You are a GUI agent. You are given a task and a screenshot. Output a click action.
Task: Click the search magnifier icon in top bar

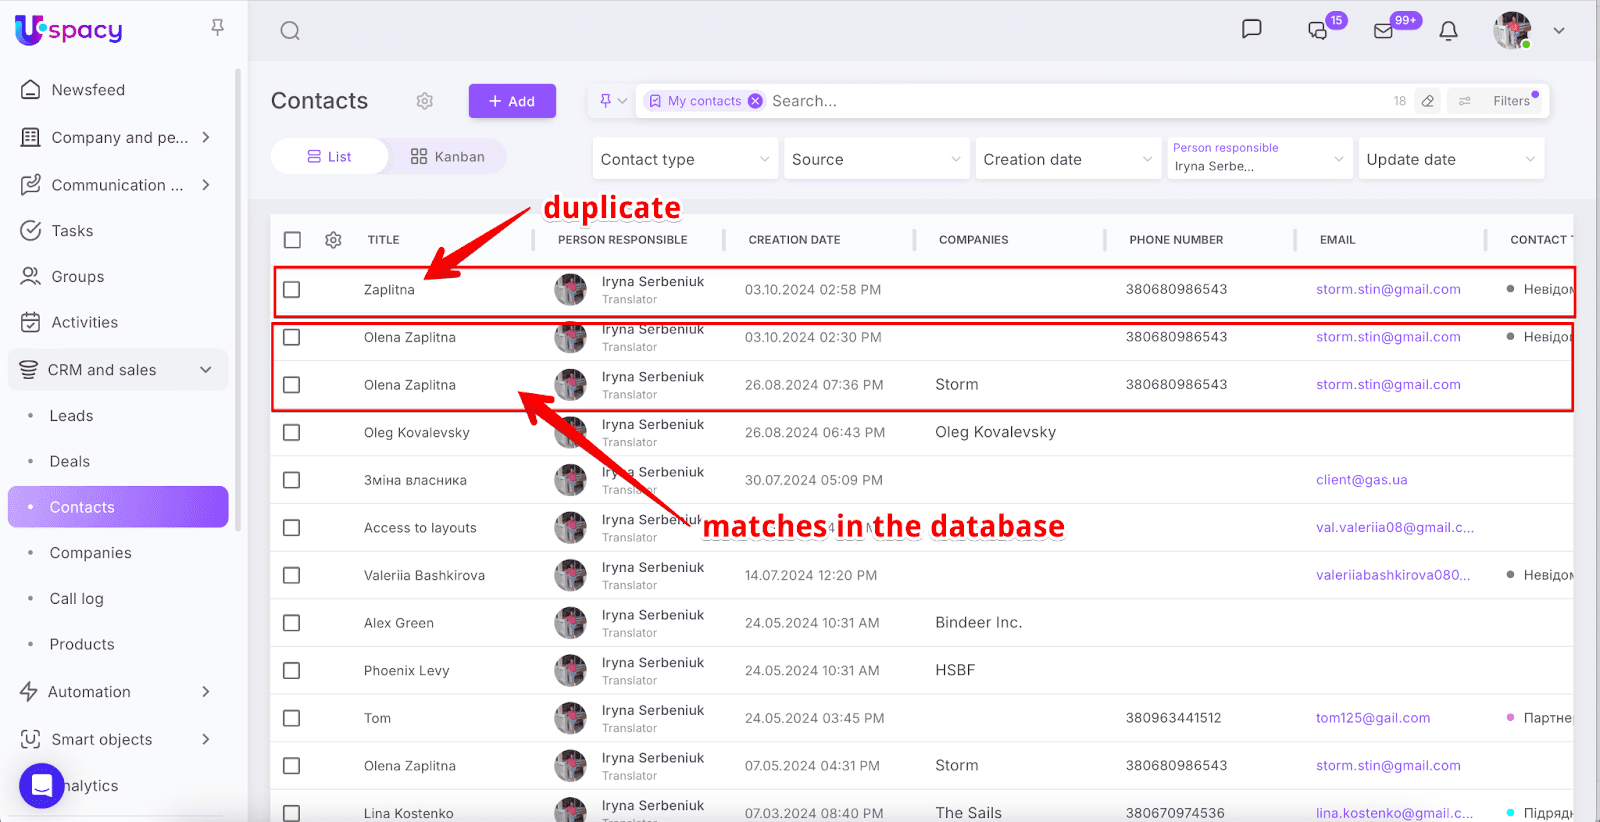pos(290,31)
